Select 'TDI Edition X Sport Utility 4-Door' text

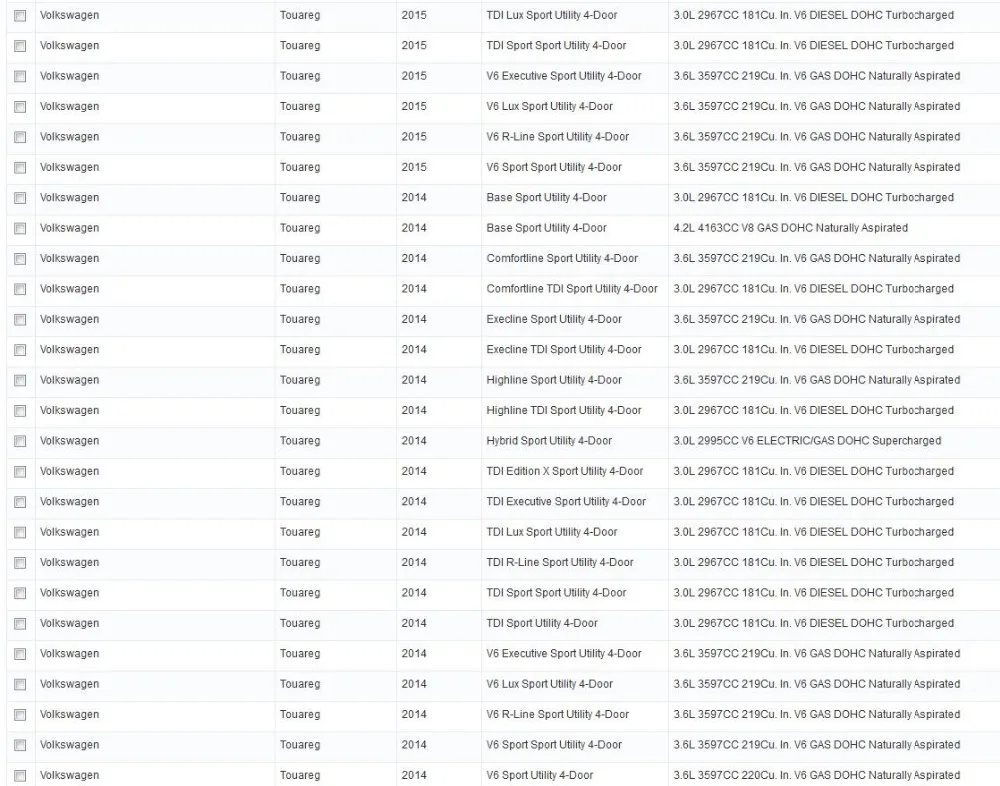coord(564,471)
